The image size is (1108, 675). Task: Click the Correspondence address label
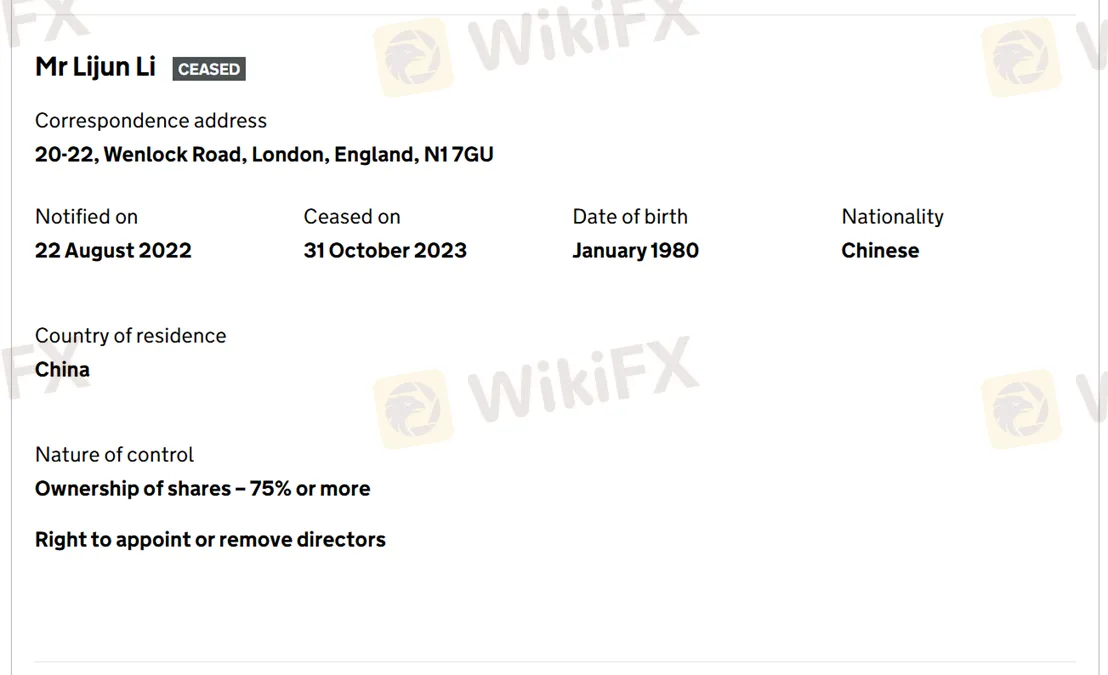pyautogui.click(x=151, y=121)
